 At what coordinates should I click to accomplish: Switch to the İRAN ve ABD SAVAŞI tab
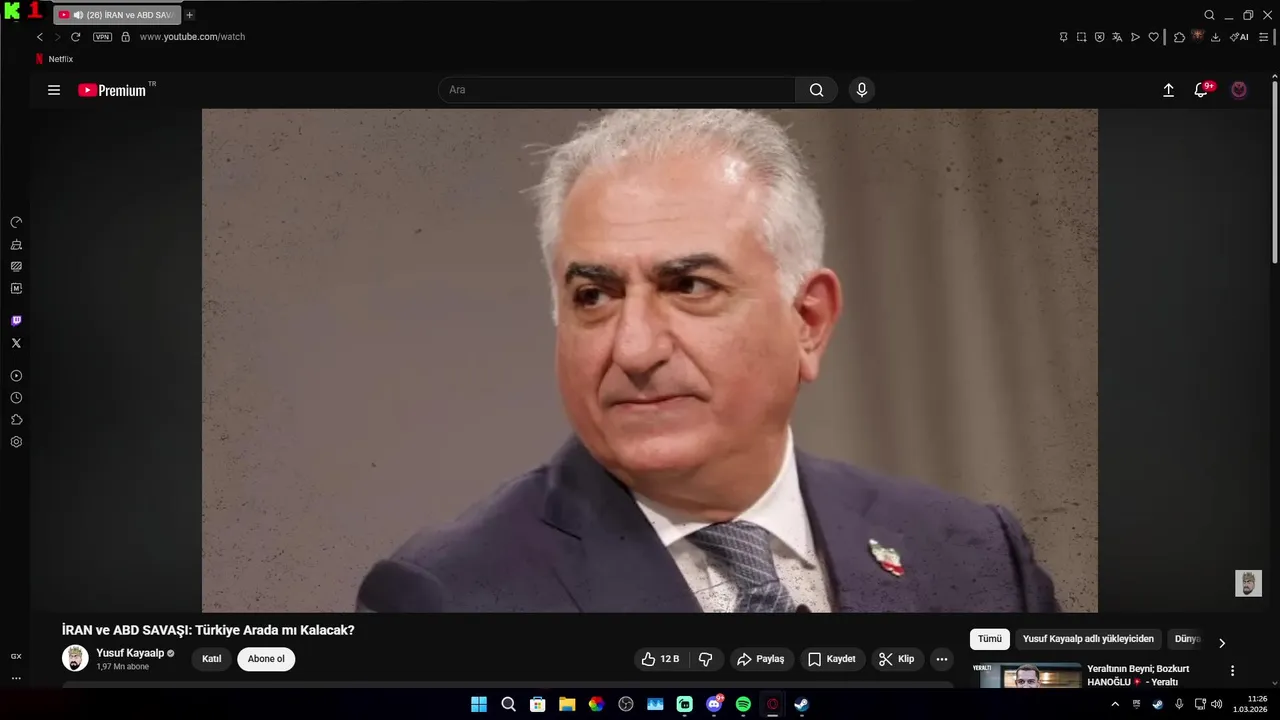(x=118, y=15)
